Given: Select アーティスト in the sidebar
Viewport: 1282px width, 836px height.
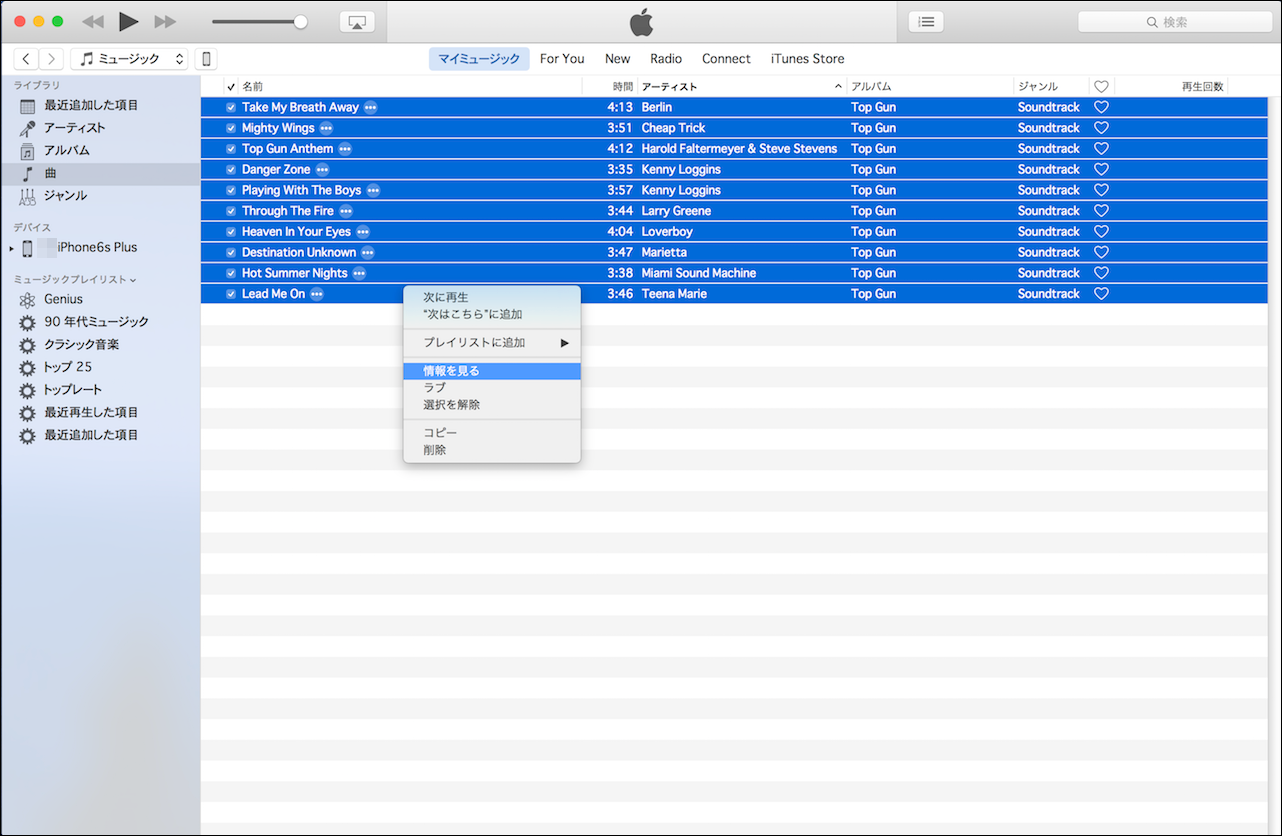Looking at the screenshot, I should (74, 128).
